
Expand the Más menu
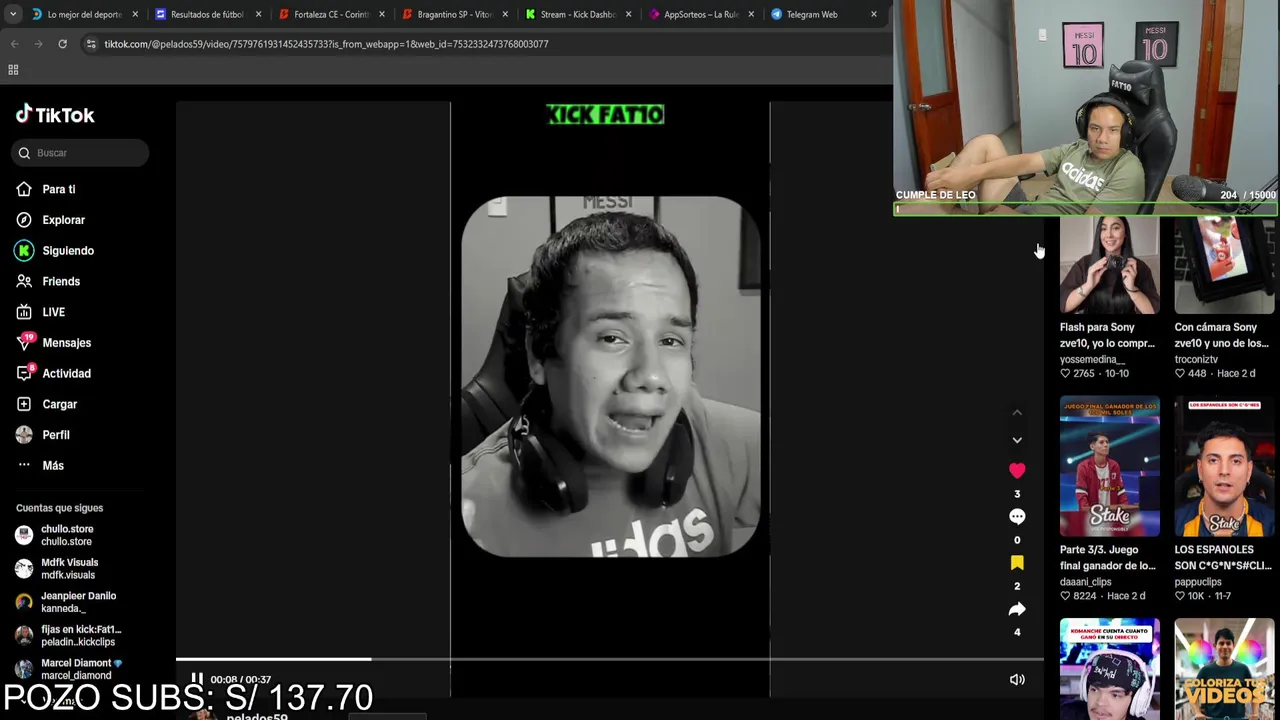pyautogui.click(x=53, y=465)
